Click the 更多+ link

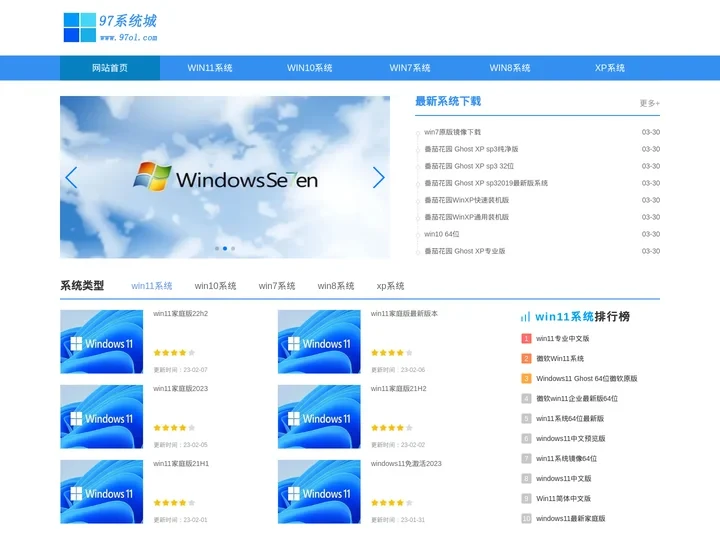(x=650, y=103)
